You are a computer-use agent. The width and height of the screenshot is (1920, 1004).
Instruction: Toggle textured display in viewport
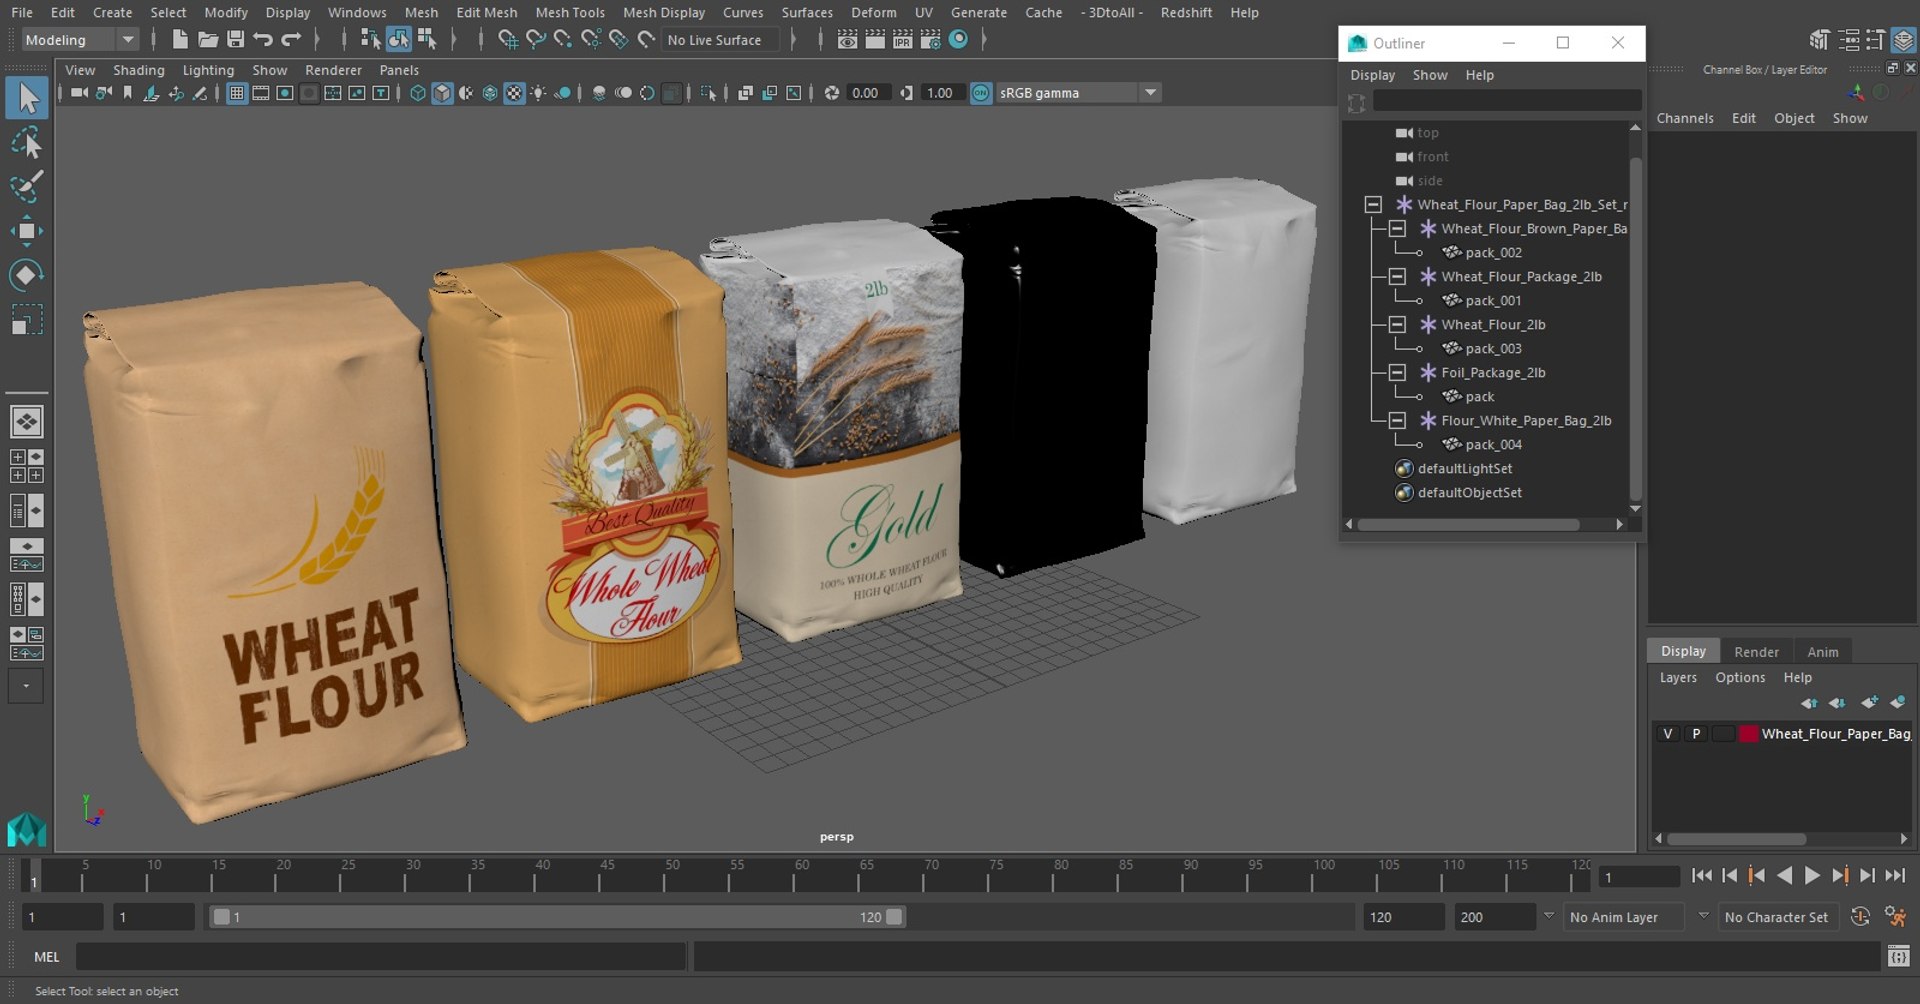[514, 93]
